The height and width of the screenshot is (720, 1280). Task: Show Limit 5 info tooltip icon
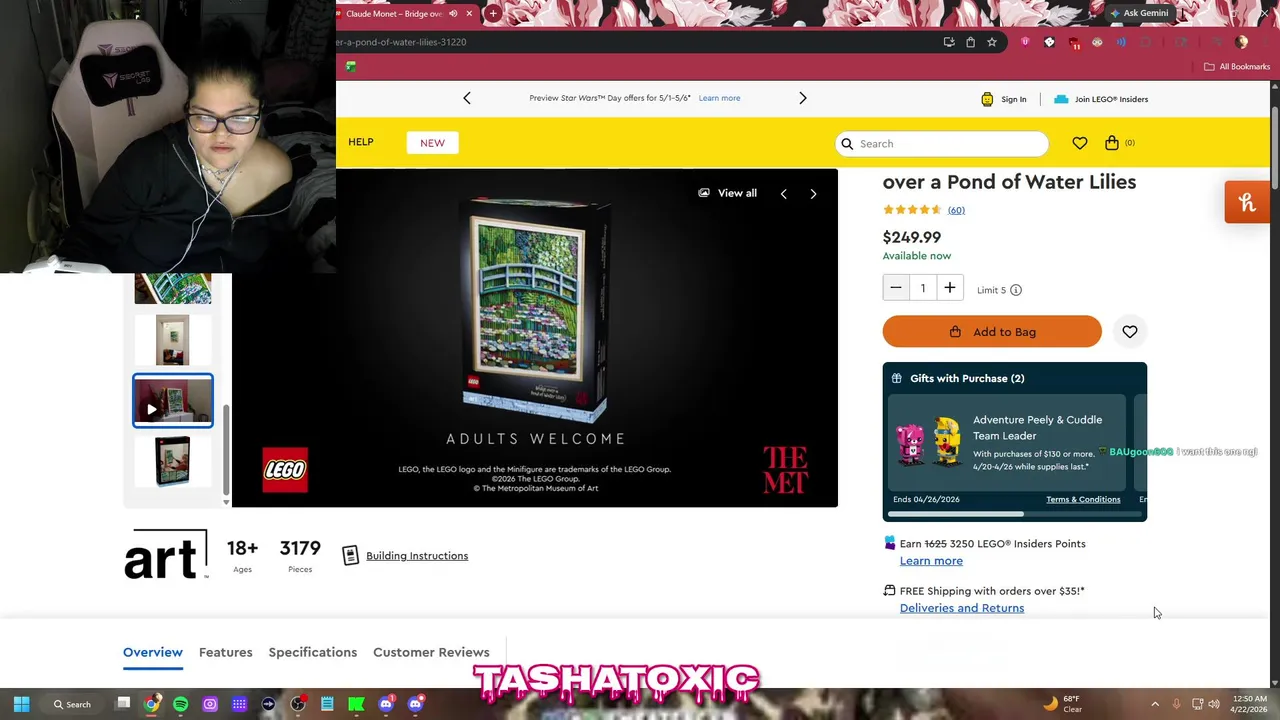1016,290
